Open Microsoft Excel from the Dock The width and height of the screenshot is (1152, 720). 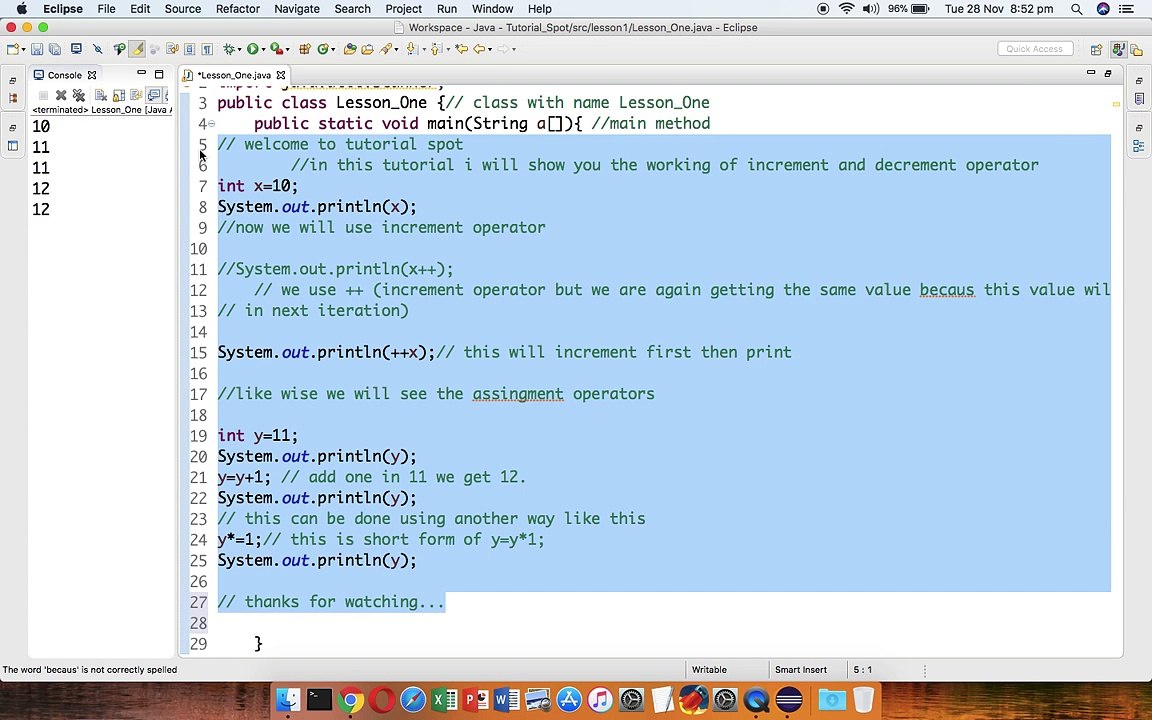444,700
